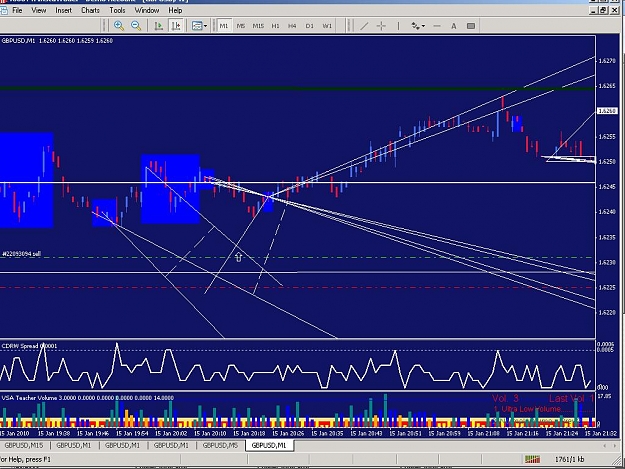Switch chart to H4 timeframe
Screen dimensions: 625x469
coord(292,26)
